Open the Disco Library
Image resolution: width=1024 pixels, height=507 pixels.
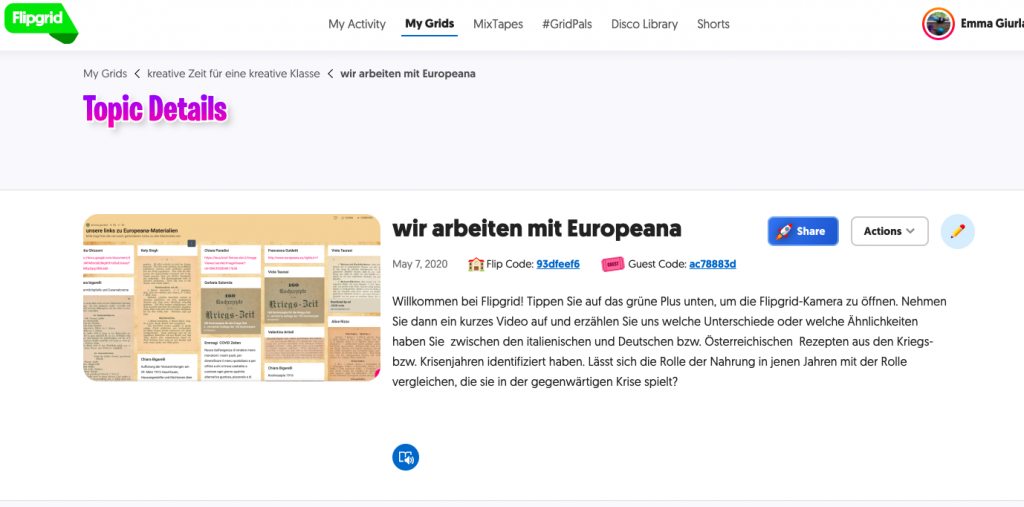[644, 24]
